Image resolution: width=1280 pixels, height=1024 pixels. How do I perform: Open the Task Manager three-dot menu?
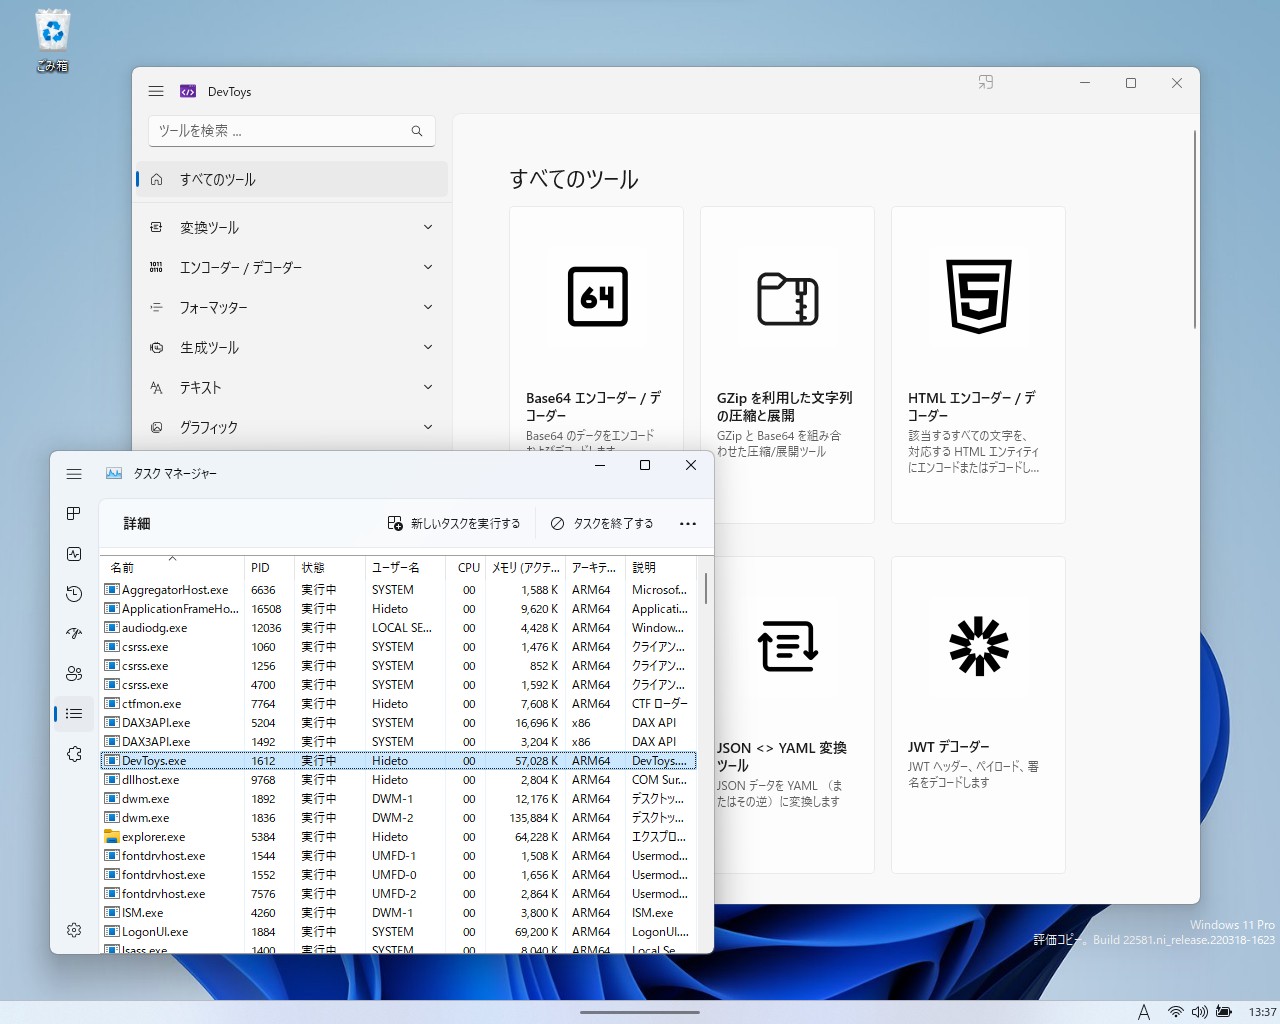[687, 523]
